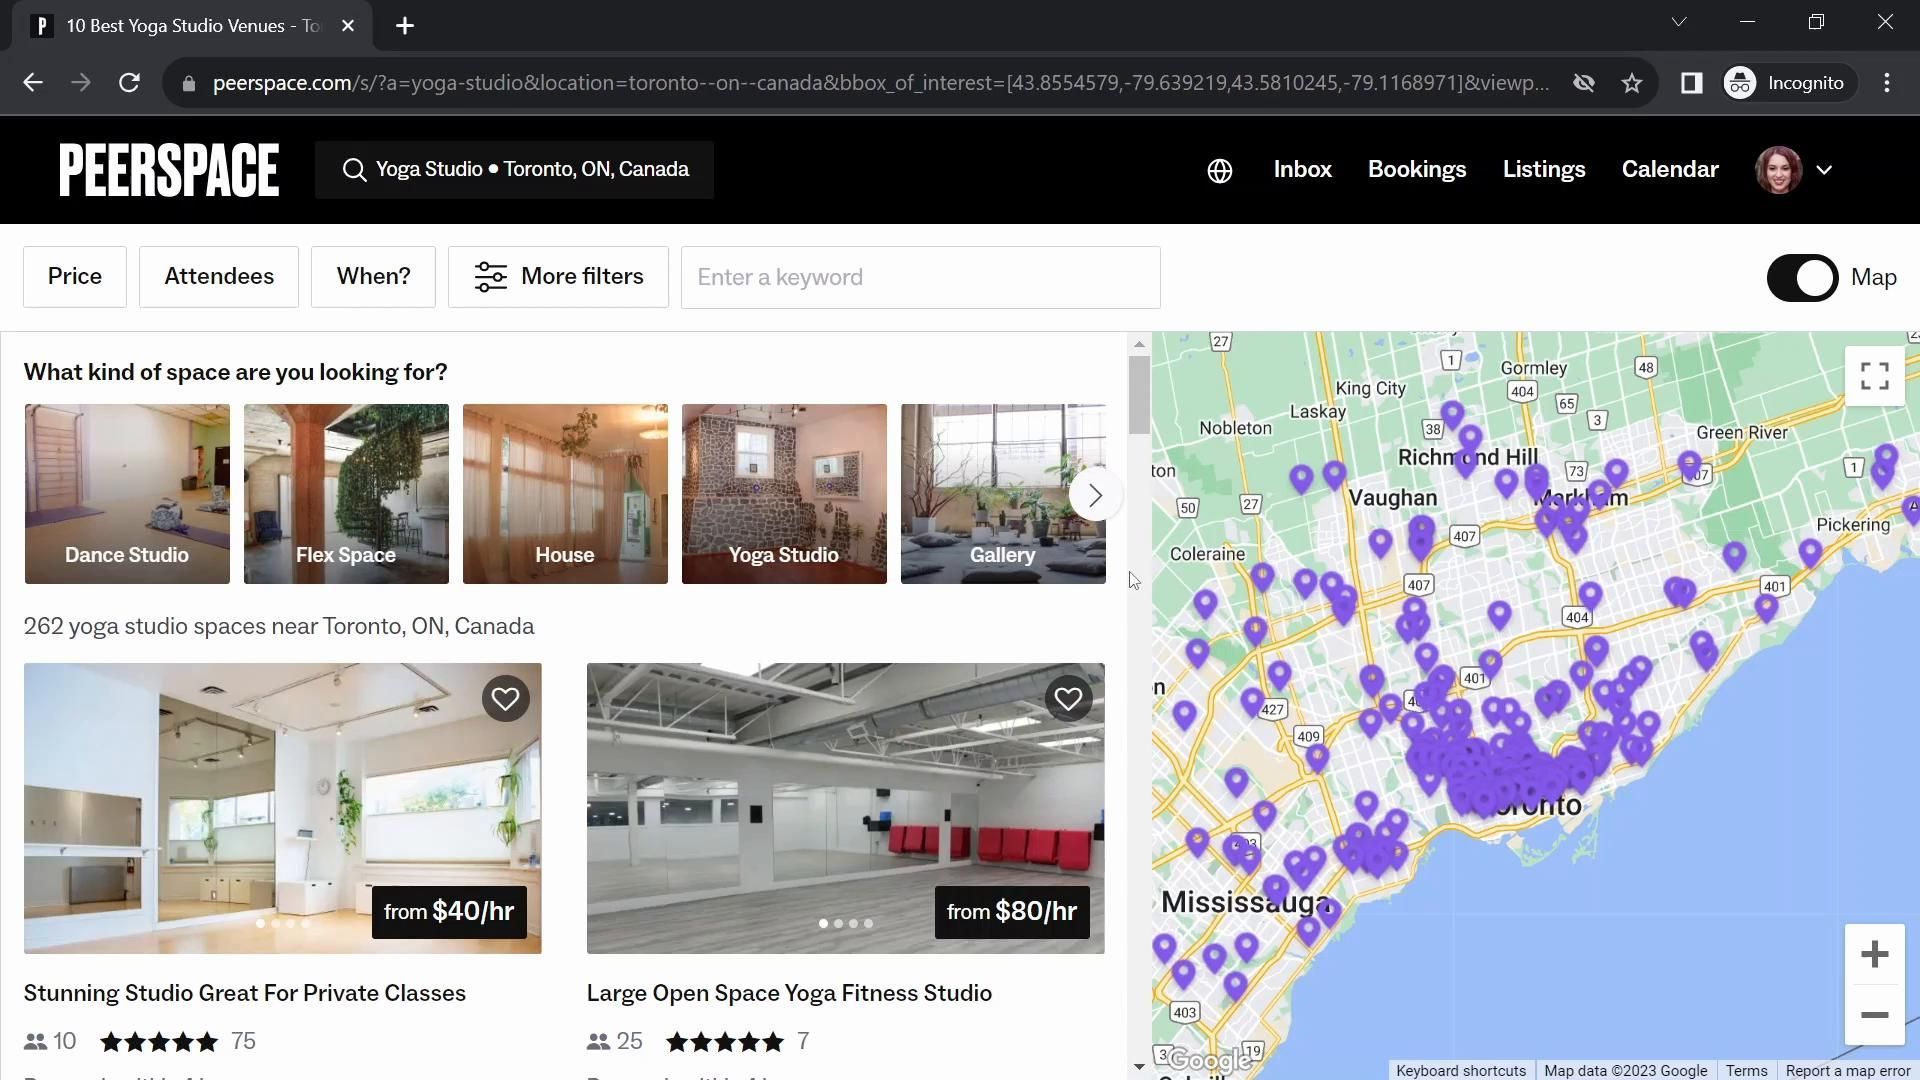Screen dimensions: 1920x1080
Task: Favorite the Large Open Space listing heart
Action: pos(1067,699)
